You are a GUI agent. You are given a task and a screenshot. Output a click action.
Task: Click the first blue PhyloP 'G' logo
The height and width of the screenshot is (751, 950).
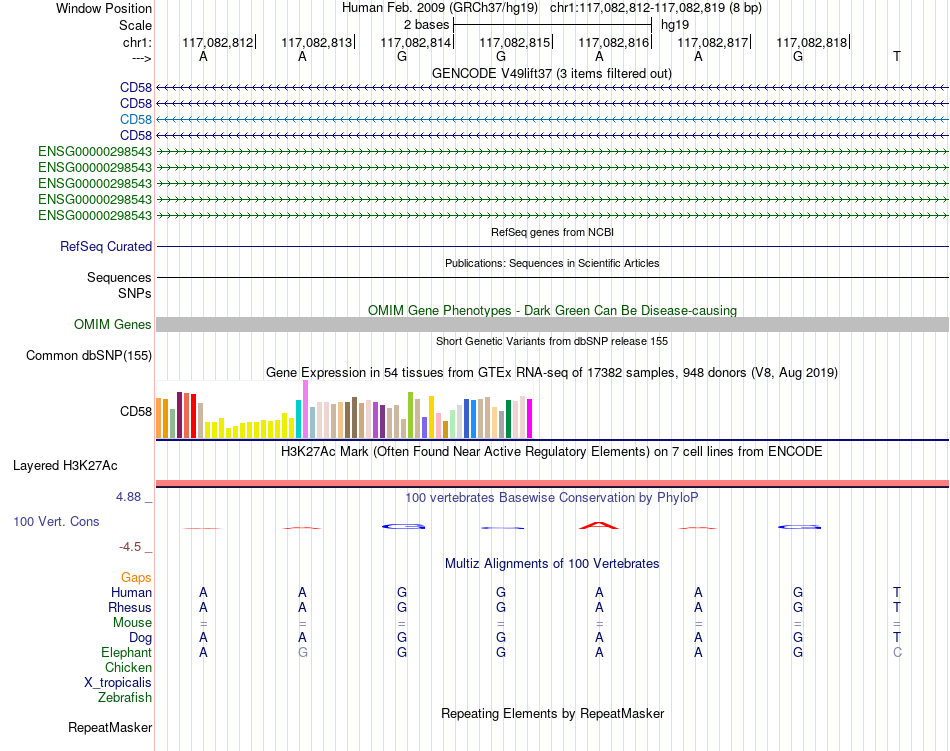click(404, 526)
